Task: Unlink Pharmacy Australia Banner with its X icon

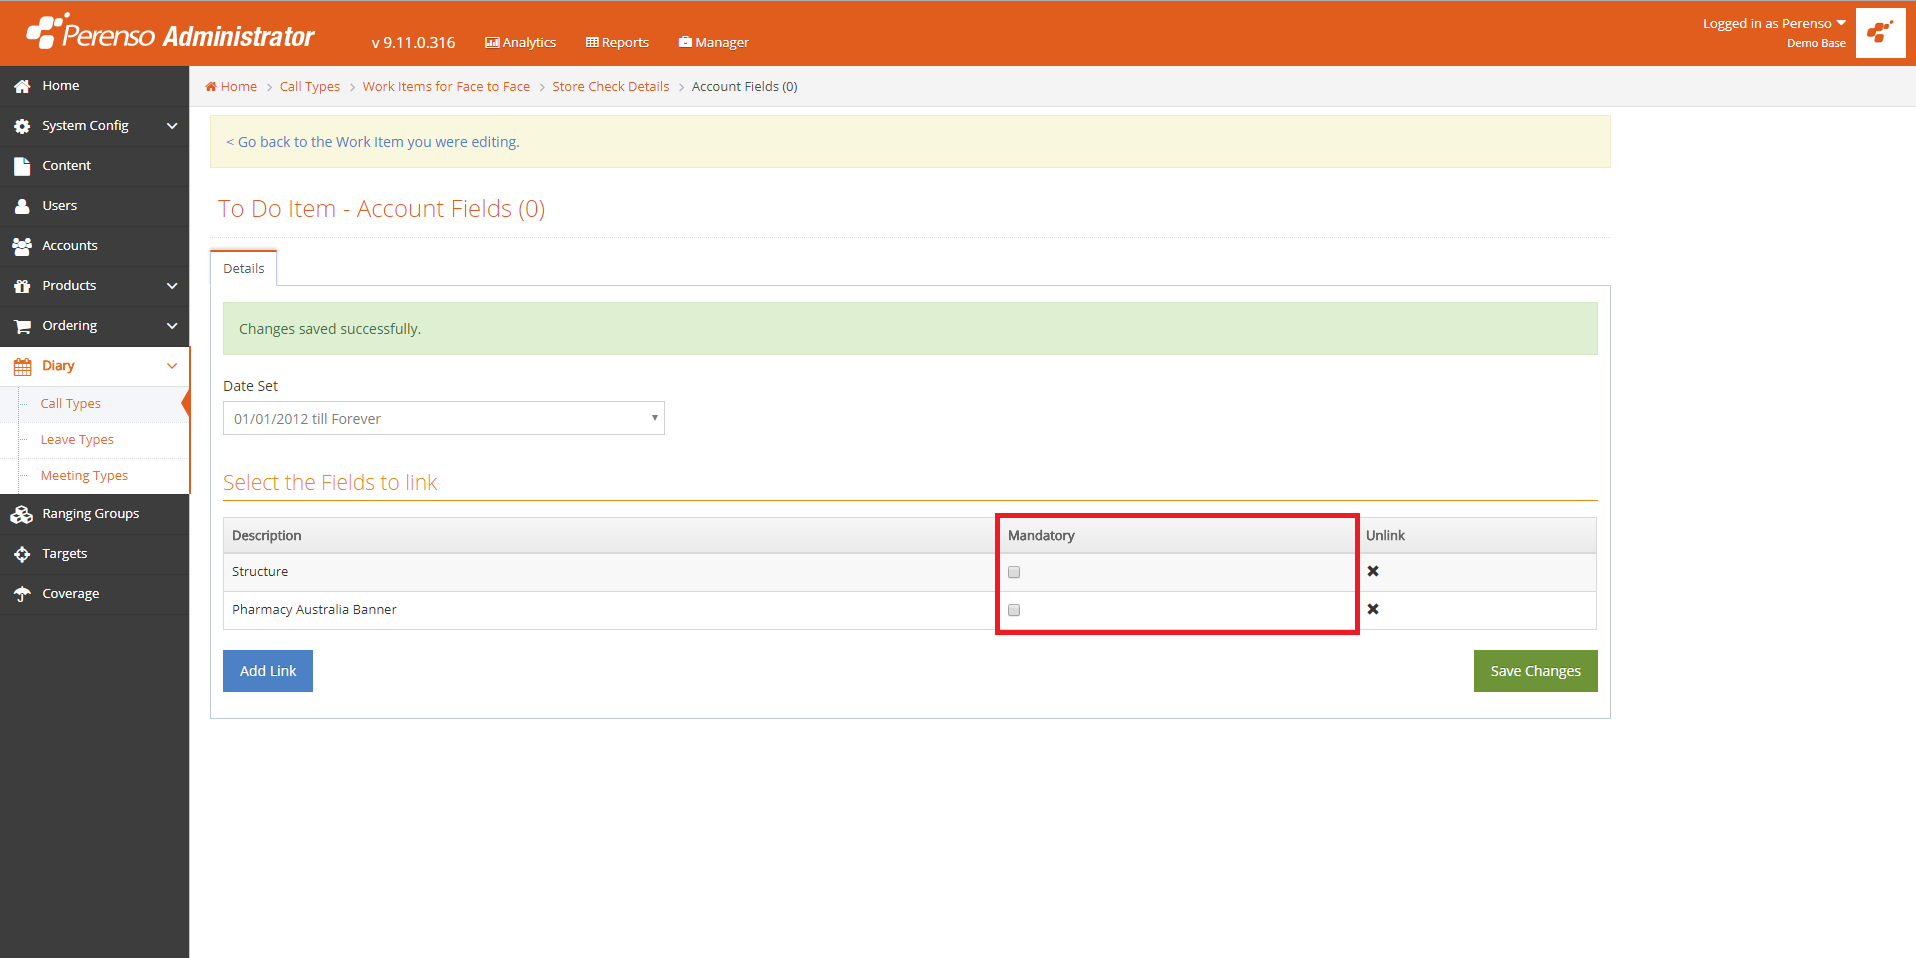Action: (1373, 609)
